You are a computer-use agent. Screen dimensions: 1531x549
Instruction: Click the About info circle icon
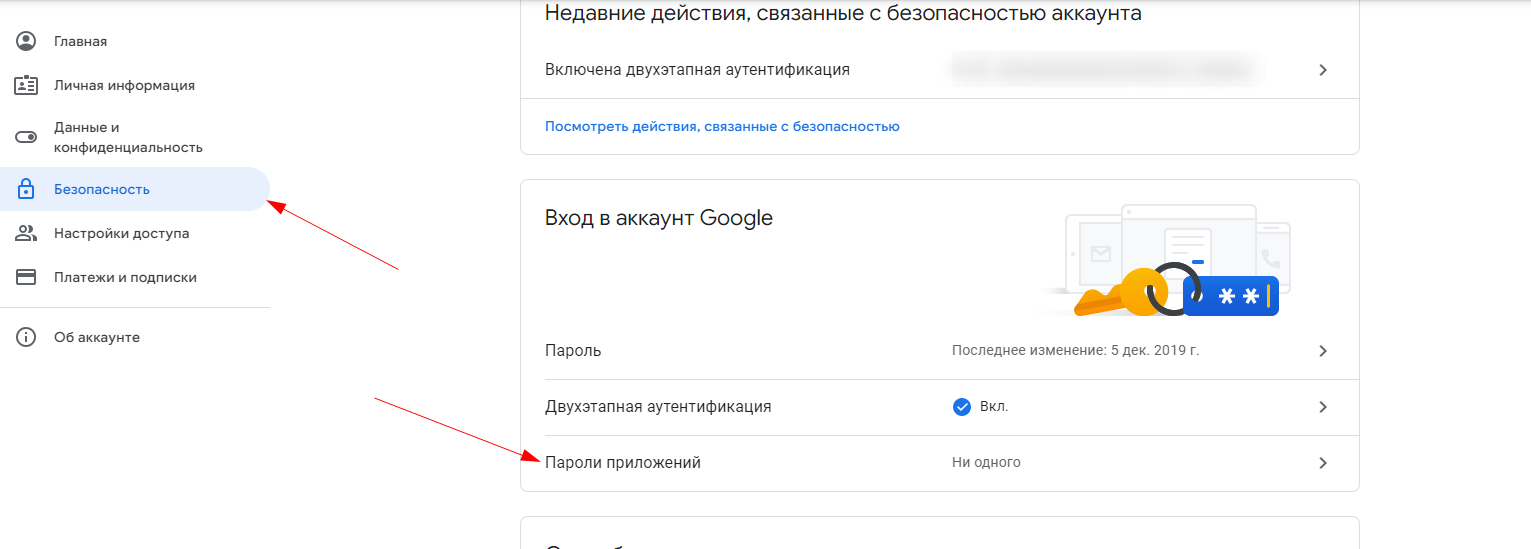(26, 337)
